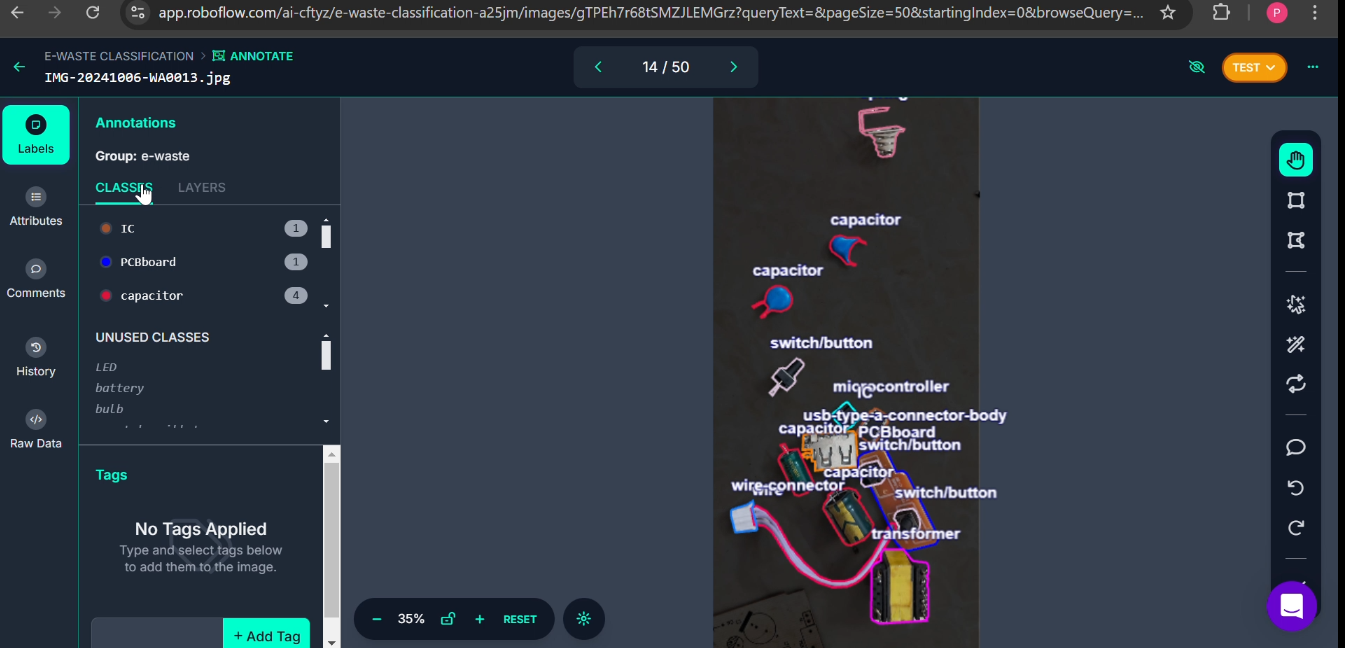Screen dimensions: 1345x648
Task: Open the browser profile avatar
Action: 1277,12
